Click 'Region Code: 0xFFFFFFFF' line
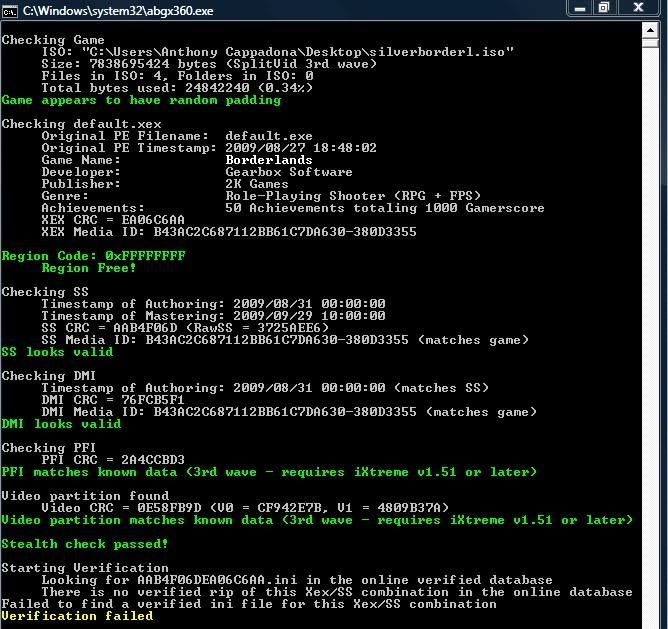The height and width of the screenshot is (629, 668). tap(94, 256)
